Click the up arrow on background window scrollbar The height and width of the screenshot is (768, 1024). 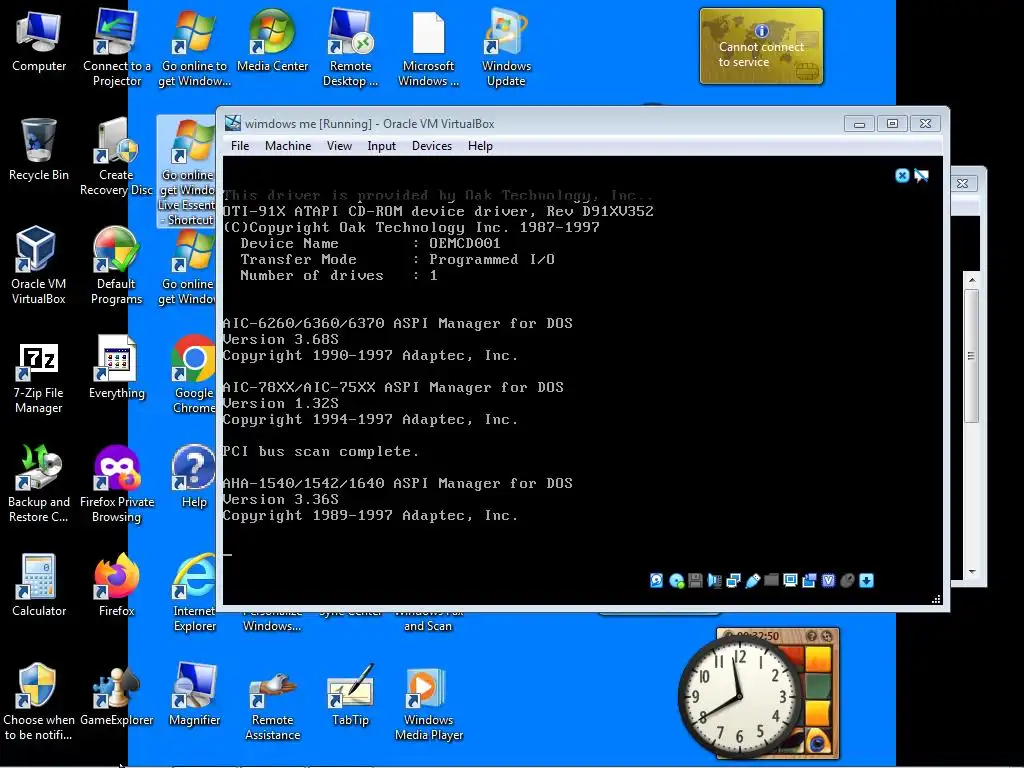(x=972, y=280)
